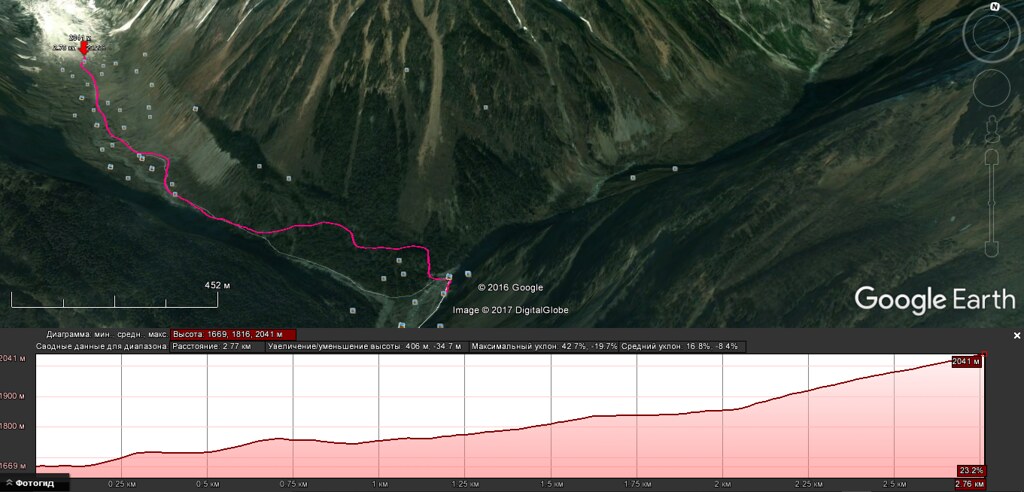Open photo icon just above '© 2016 Google'
This screenshot has width=1024, height=492.
point(468,273)
